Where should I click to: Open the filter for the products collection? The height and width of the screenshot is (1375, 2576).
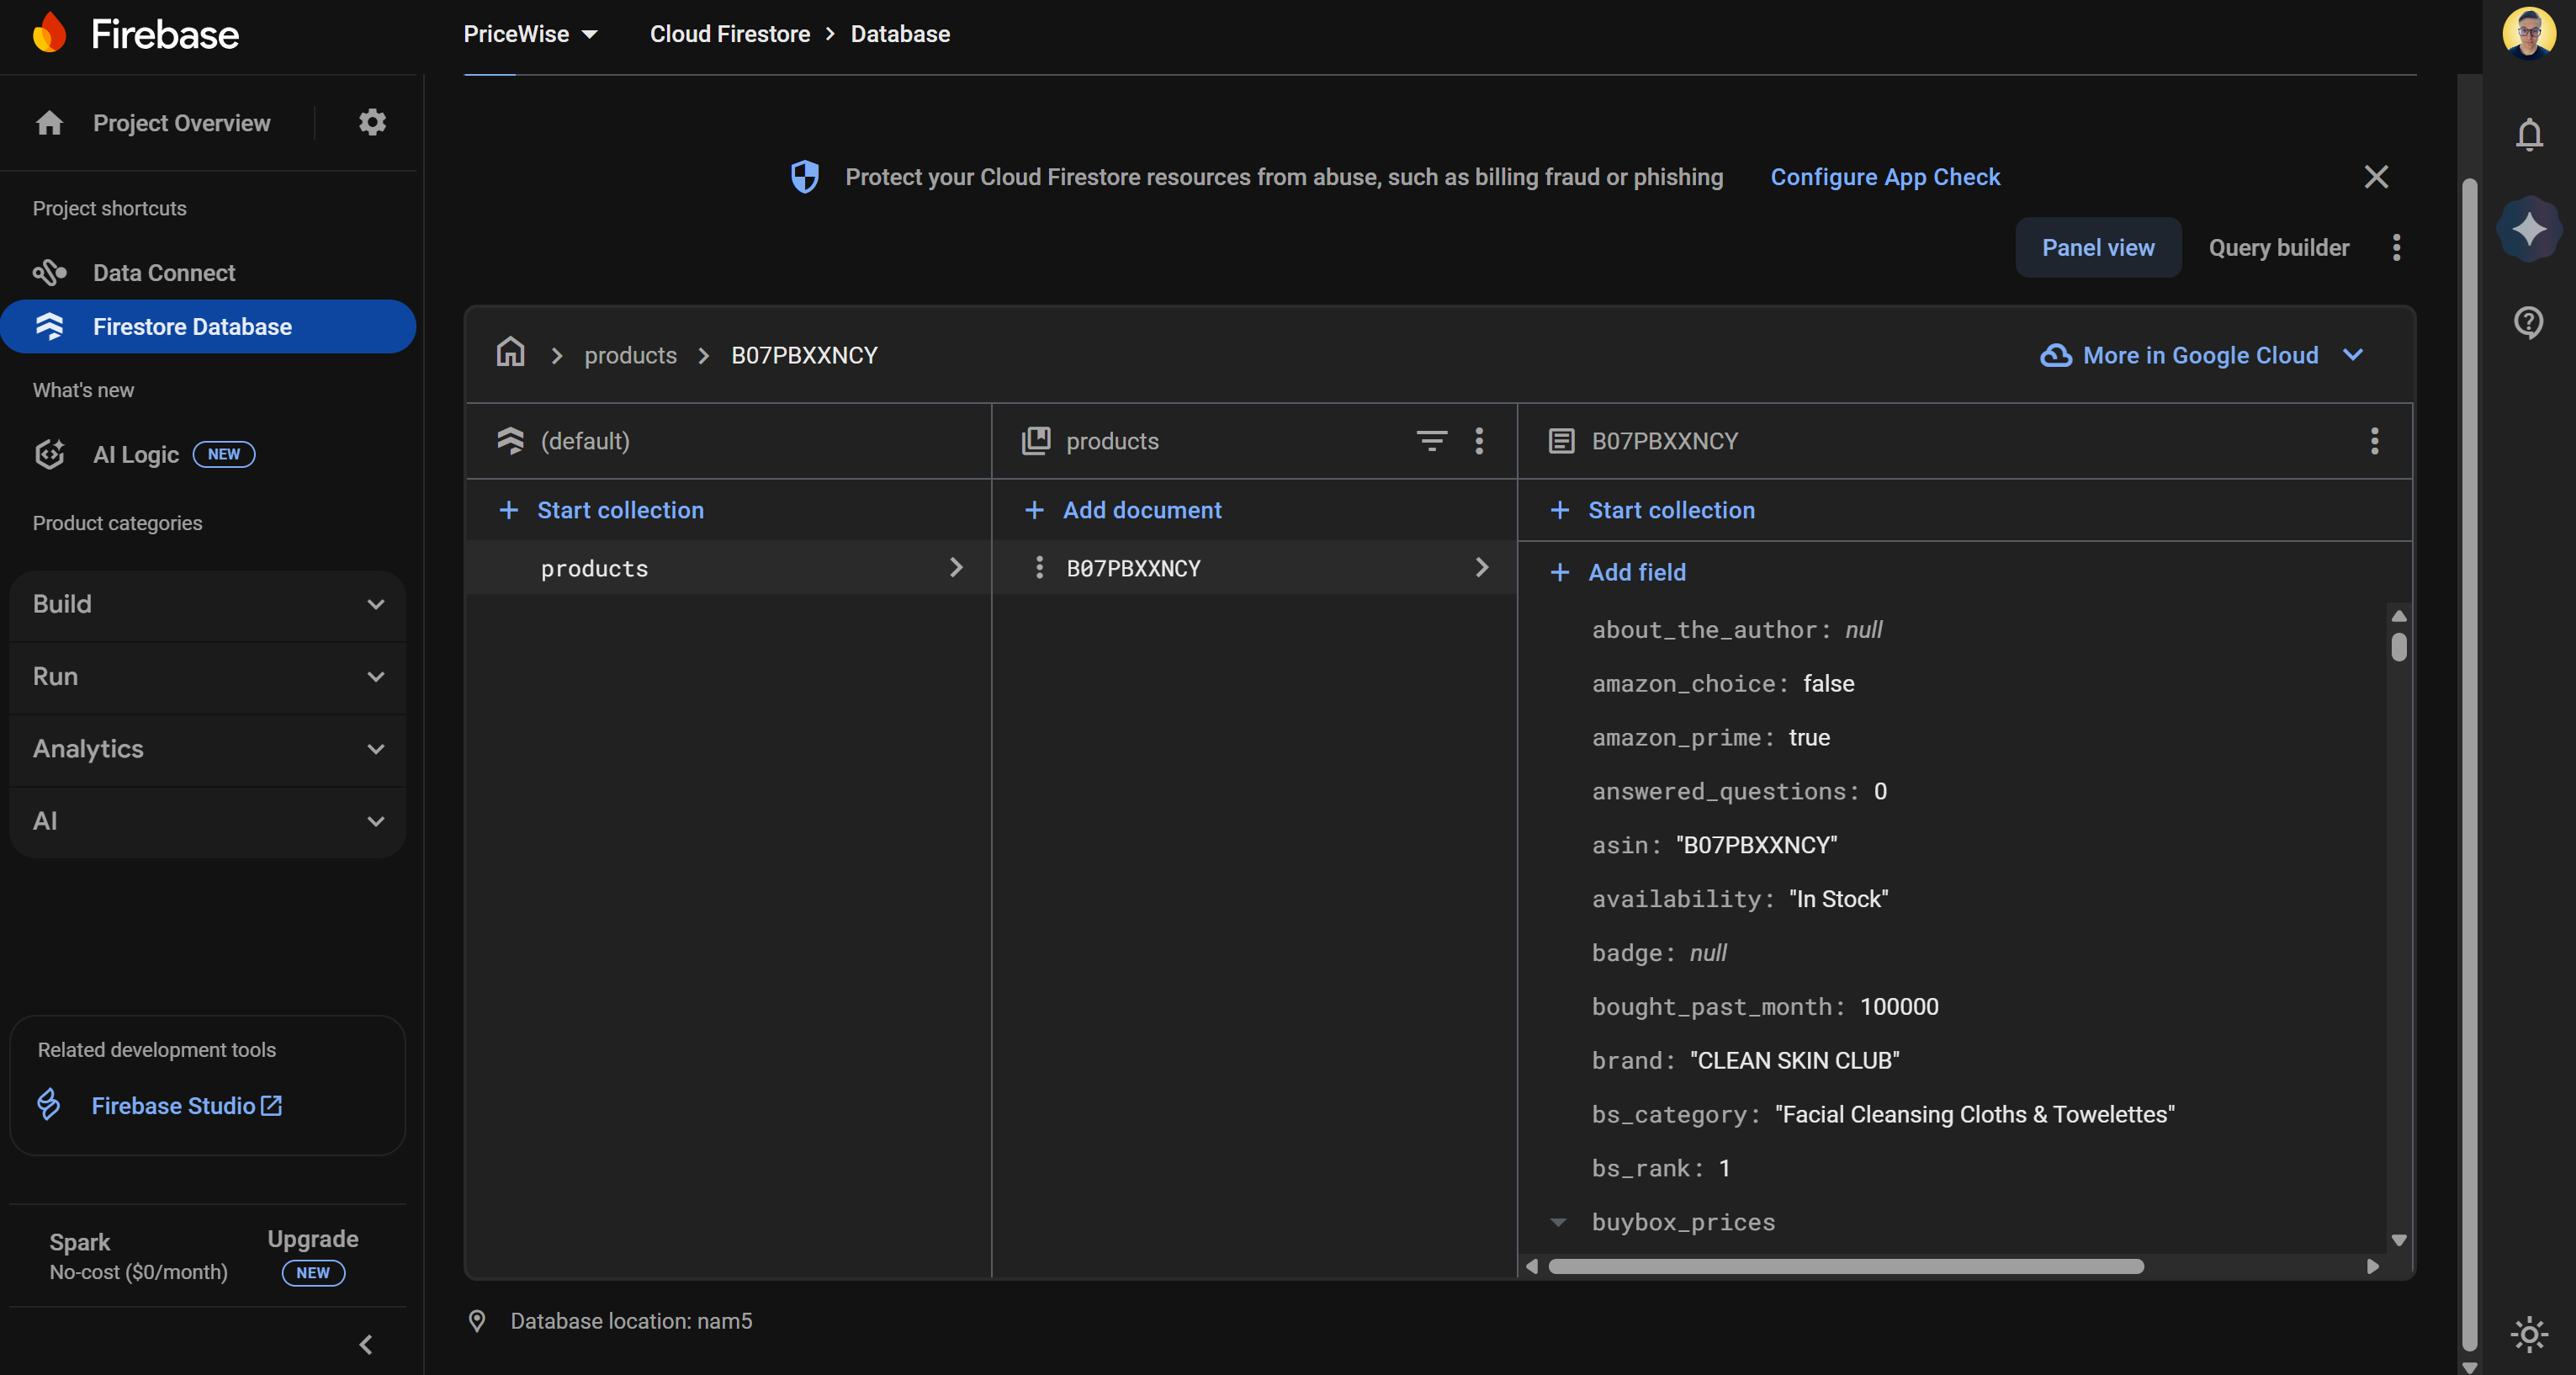pos(1432,441)
